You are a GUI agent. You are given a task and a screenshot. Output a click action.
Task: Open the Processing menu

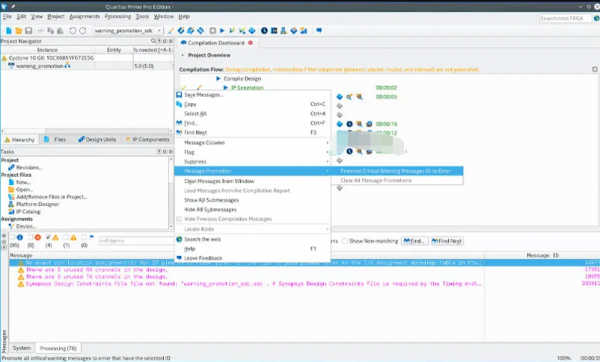click(117, 16)
